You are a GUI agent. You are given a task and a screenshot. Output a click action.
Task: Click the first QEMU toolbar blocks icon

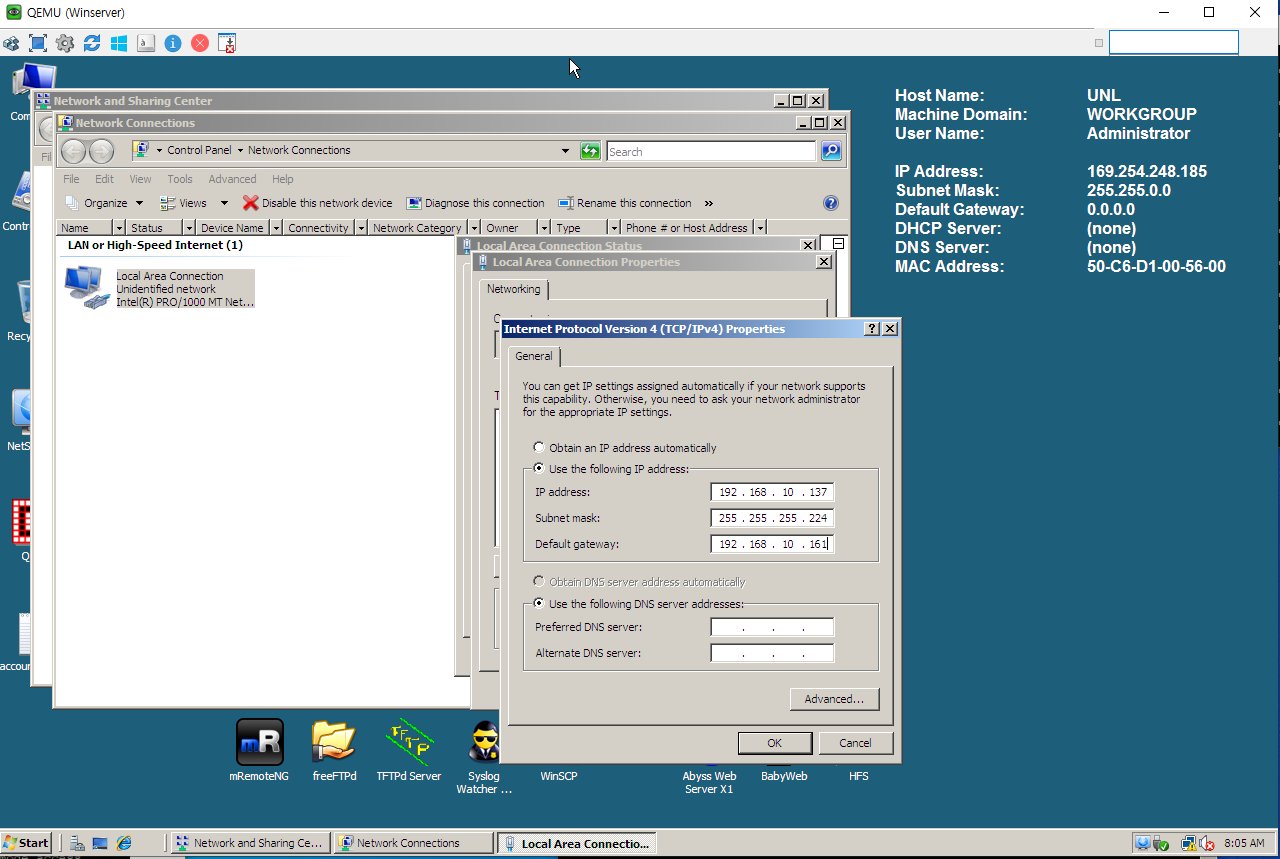(11, 43)
